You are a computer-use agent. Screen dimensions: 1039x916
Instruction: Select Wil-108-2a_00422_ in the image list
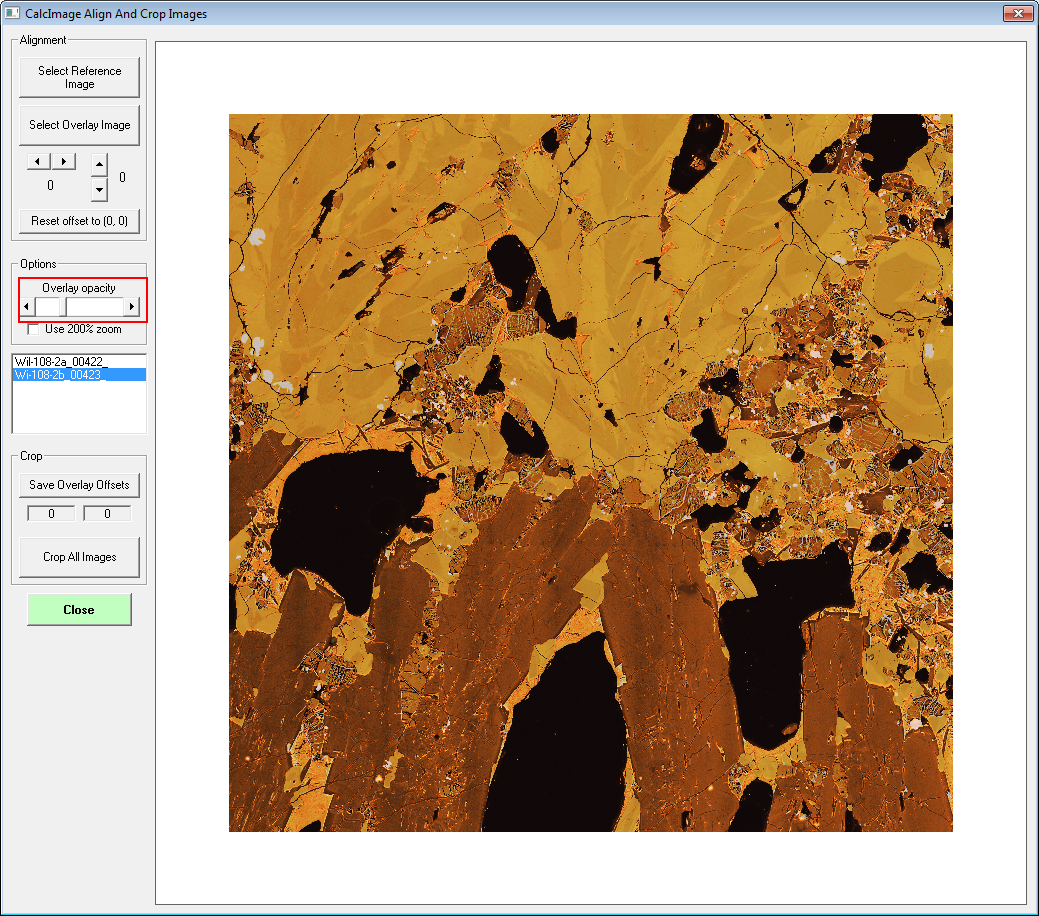60,361
